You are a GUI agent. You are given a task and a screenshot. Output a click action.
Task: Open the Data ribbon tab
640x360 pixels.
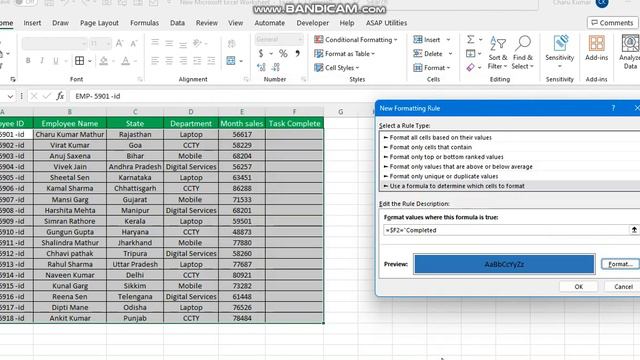pos(177,23)
